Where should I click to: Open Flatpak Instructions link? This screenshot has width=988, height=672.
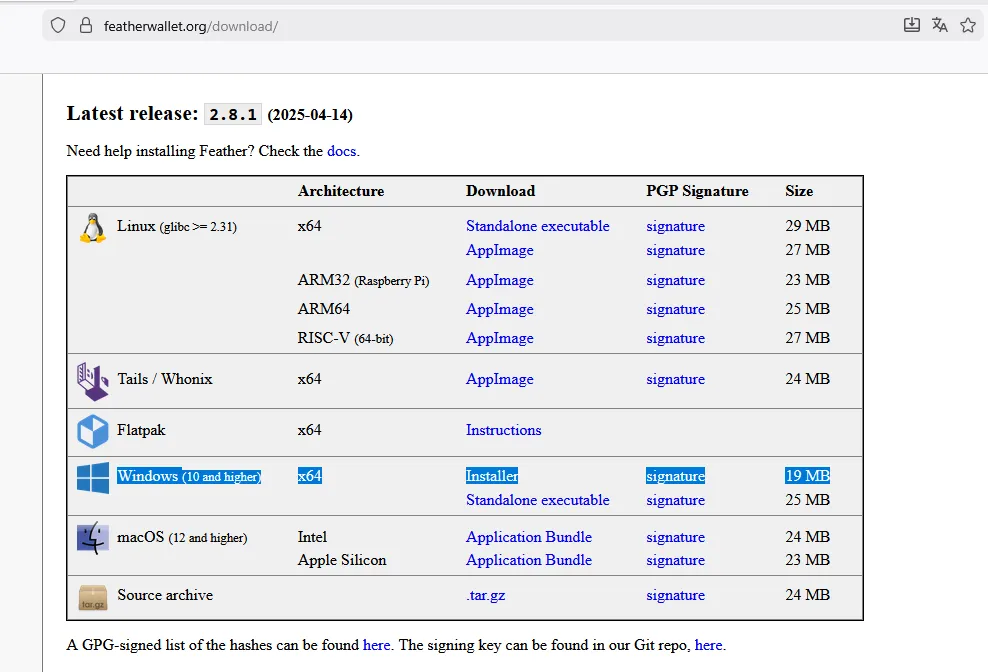pos(503,430)
